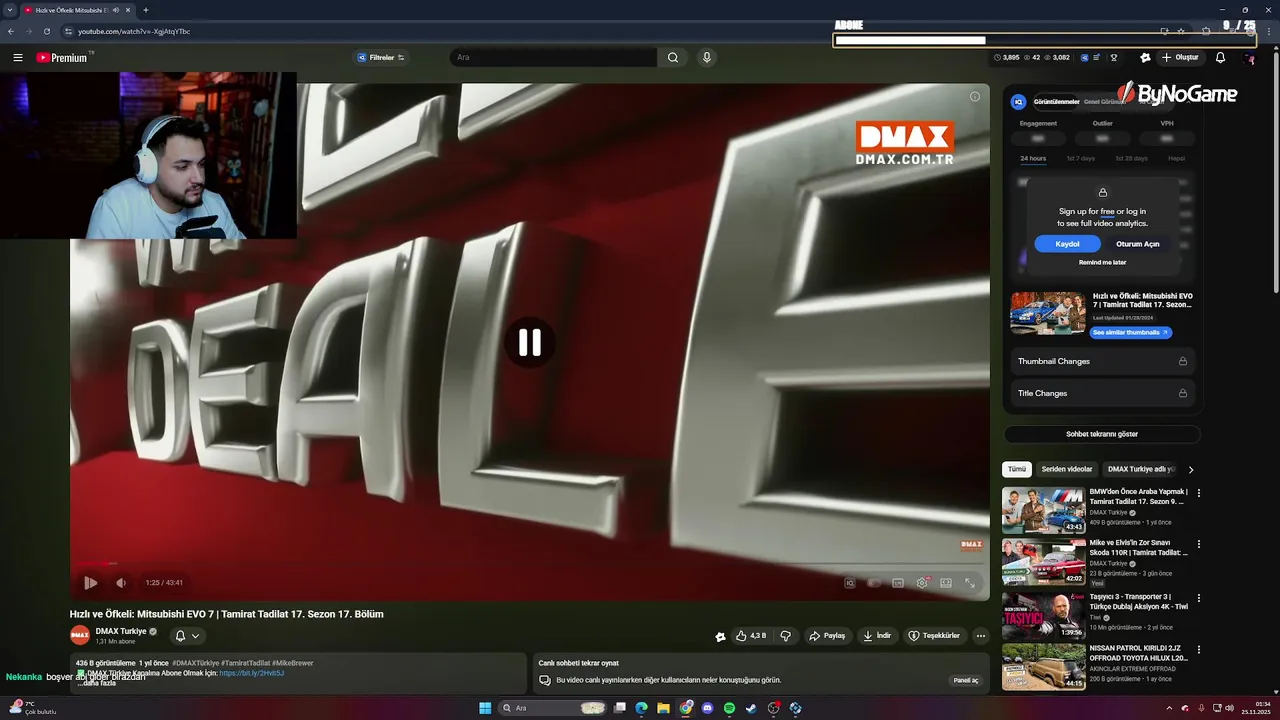The width and height of the screenshot is (1280, 720).
Task: Open Discord from the taskbar
Action: pos(707,708)
